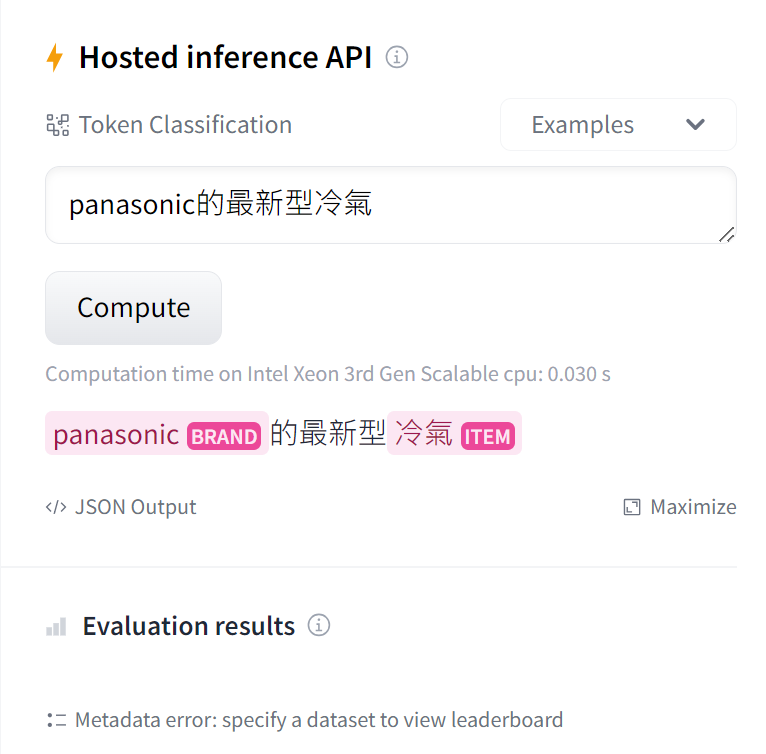Click the highlighted panasonic token
The image size is (766, 754).
pyautogui.click(x=116, y=434)
